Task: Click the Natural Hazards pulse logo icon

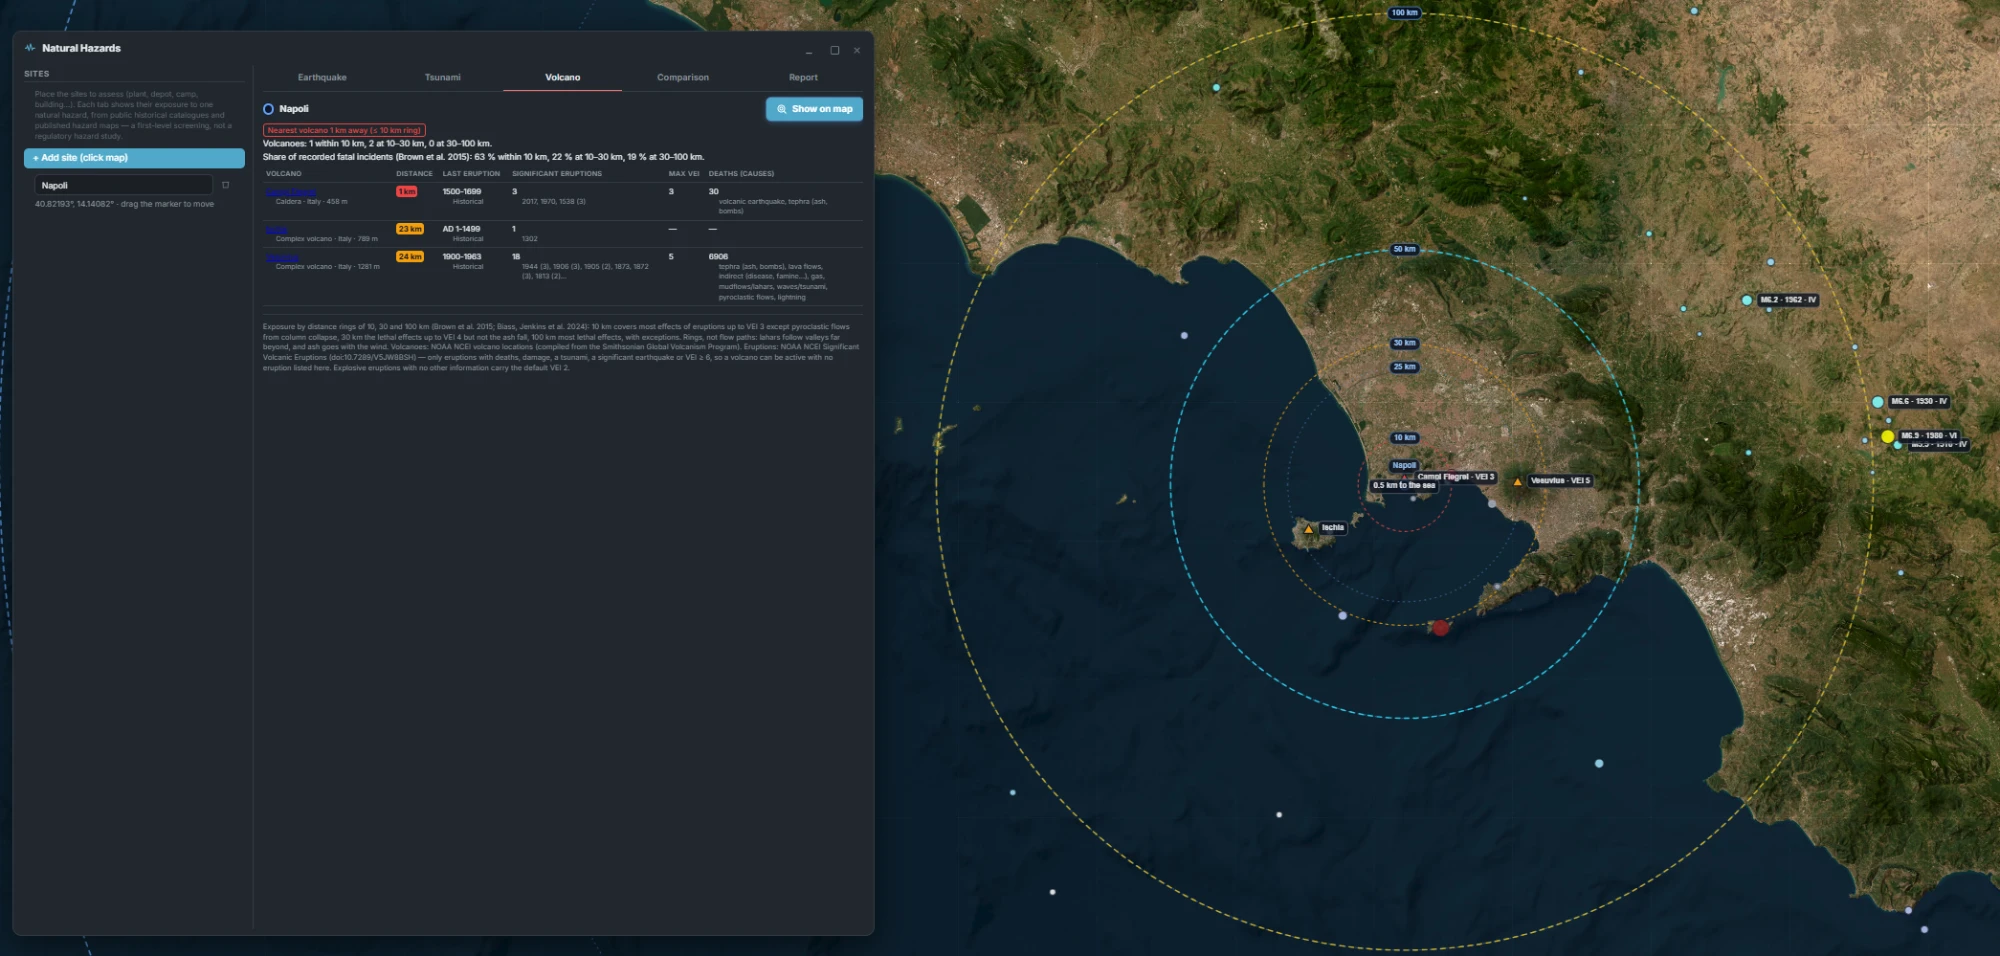Action: tap(30, 48)
